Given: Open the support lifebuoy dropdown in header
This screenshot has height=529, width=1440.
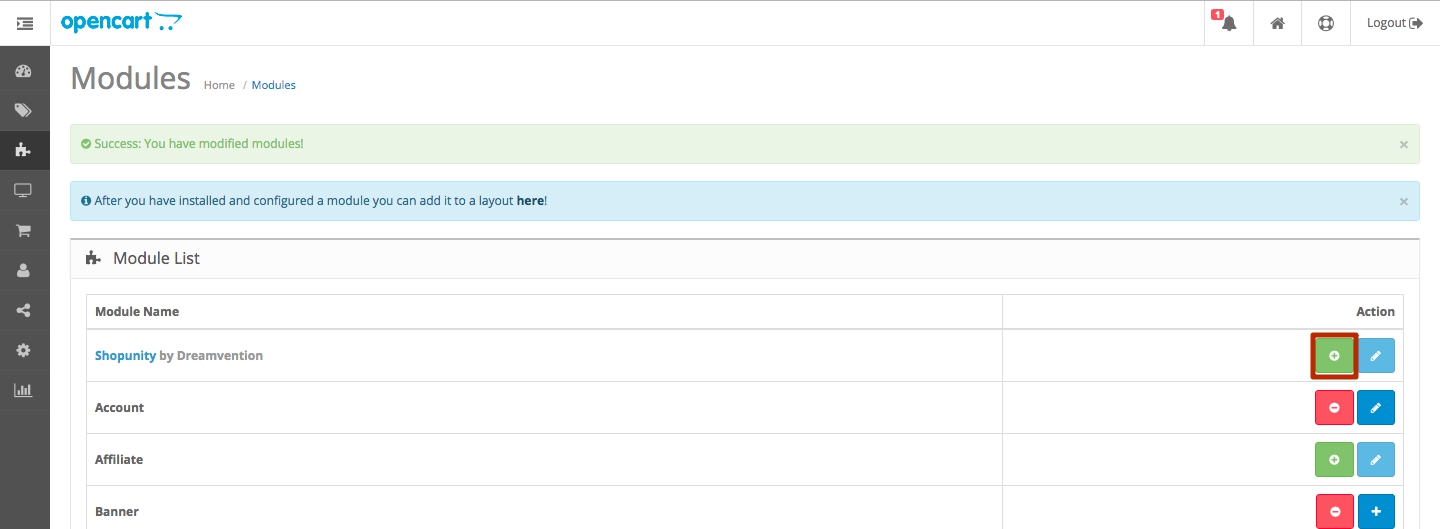Looking at the screenshot, I should click(x=1326, y=23).
